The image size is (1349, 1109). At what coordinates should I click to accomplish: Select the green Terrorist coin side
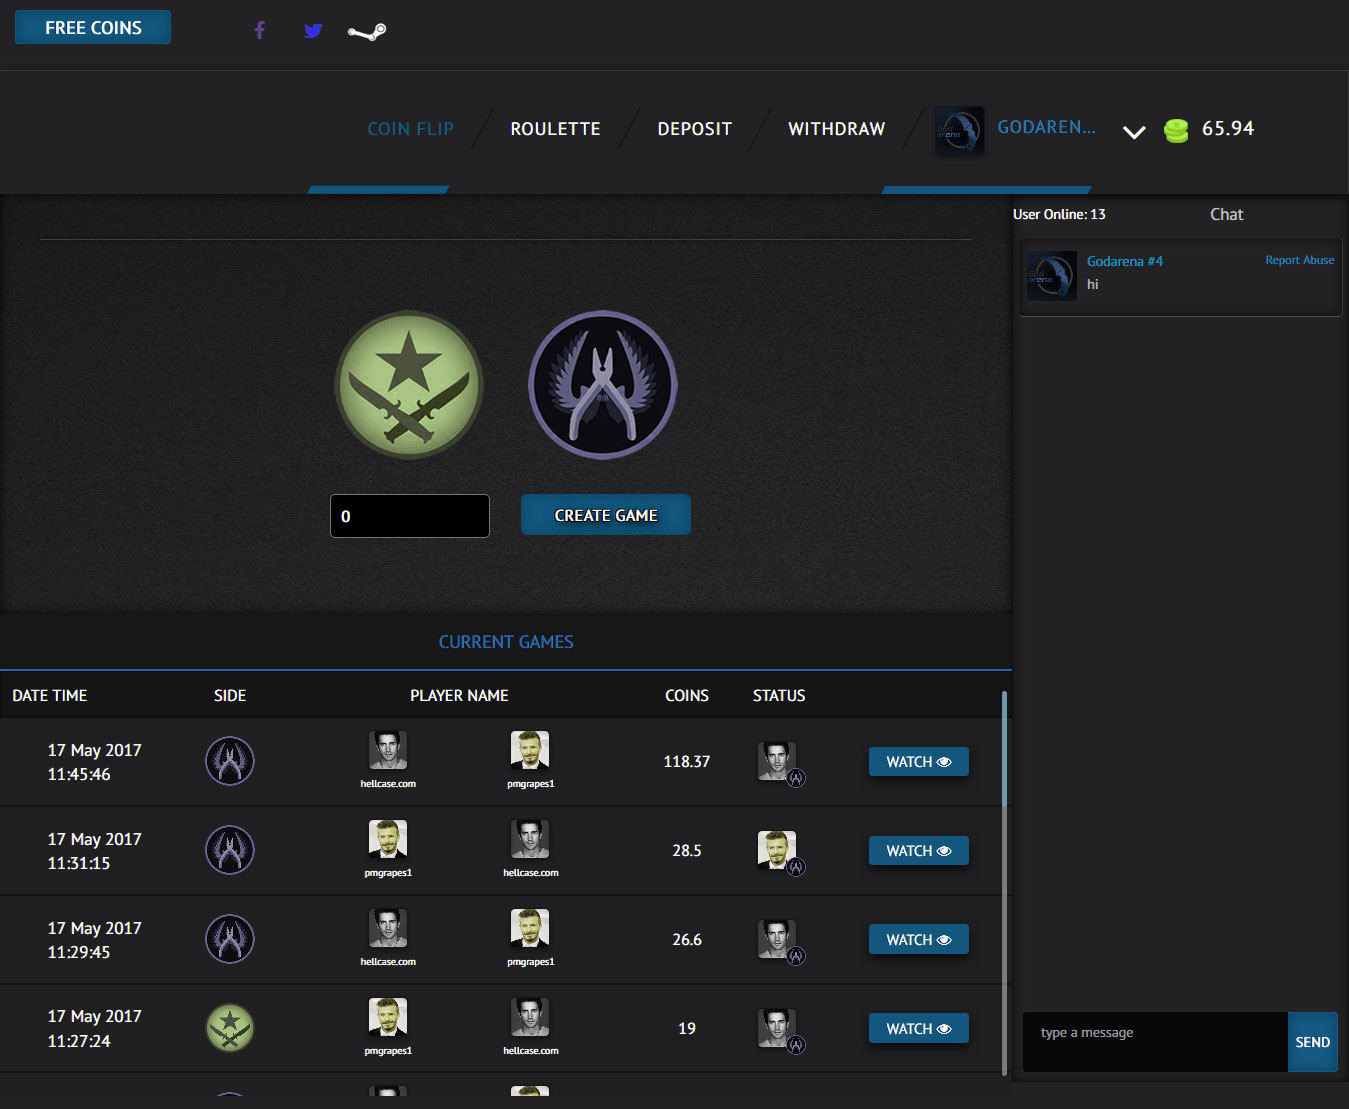409,385
